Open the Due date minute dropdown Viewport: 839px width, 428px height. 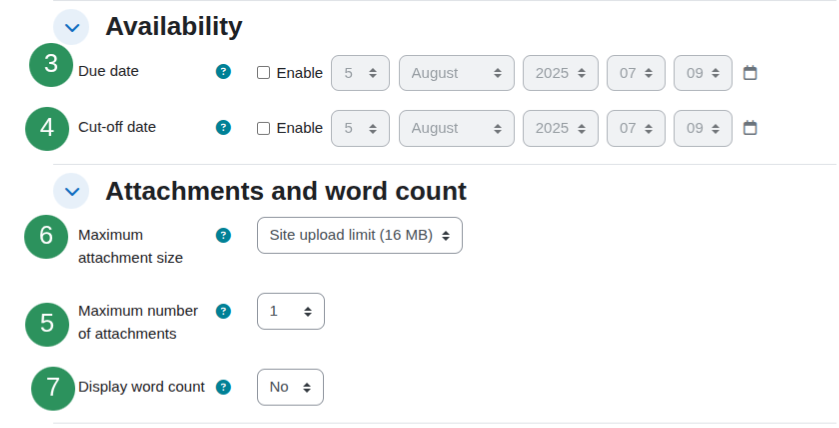(x=703, y=73)
